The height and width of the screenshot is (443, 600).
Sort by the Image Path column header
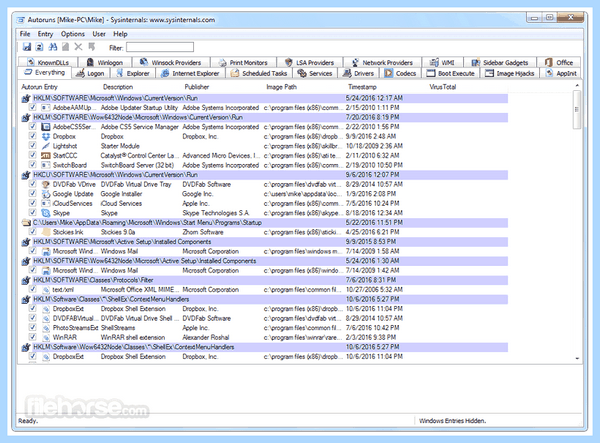[x=281, y=87]
